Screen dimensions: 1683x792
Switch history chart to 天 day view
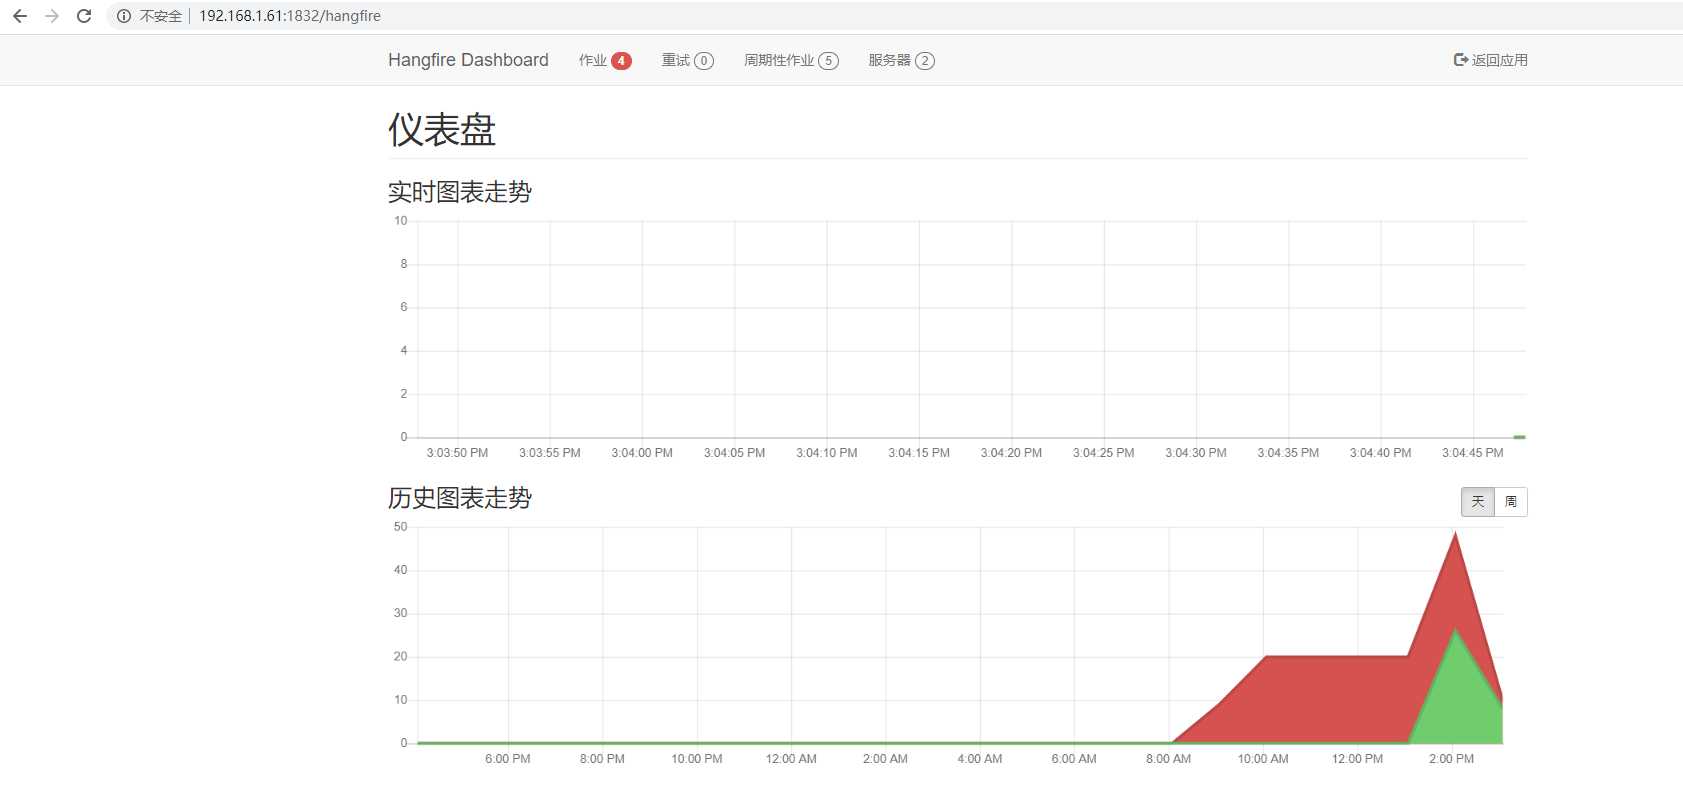point(1478,501)
